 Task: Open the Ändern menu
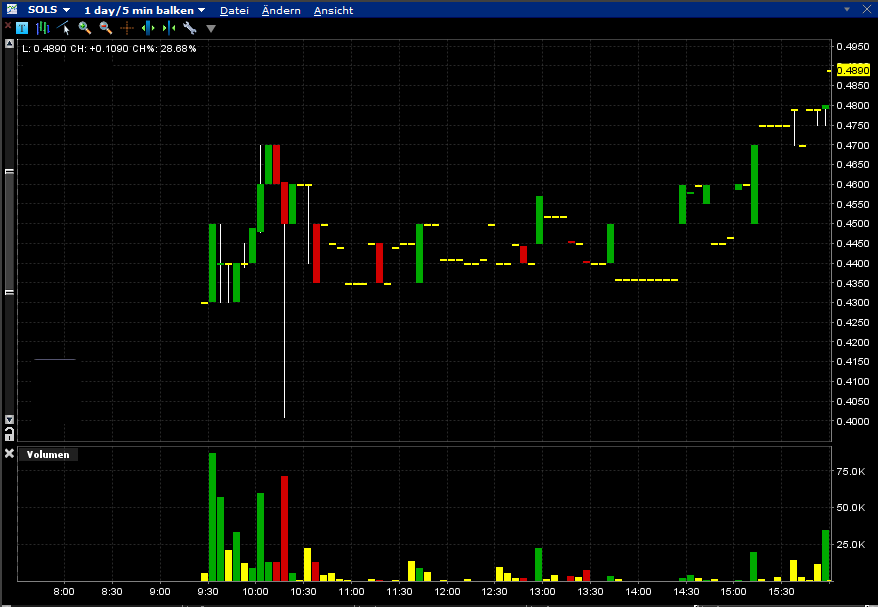coord(280,10)
